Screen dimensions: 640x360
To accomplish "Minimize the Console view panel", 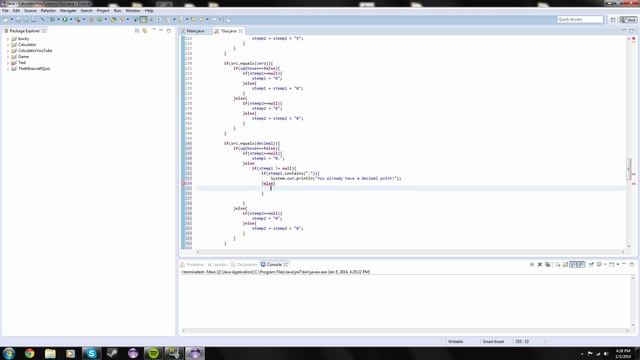I will [x=624, y=264].
